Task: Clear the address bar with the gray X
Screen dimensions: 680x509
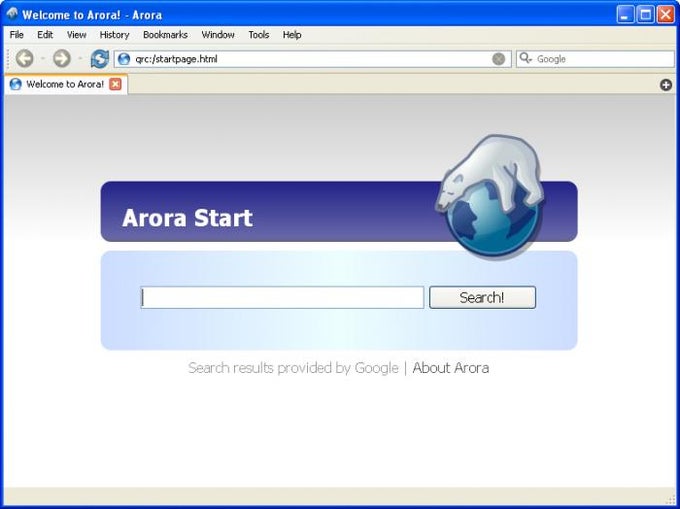Action: pyautogui.click(x=499, y=59)
